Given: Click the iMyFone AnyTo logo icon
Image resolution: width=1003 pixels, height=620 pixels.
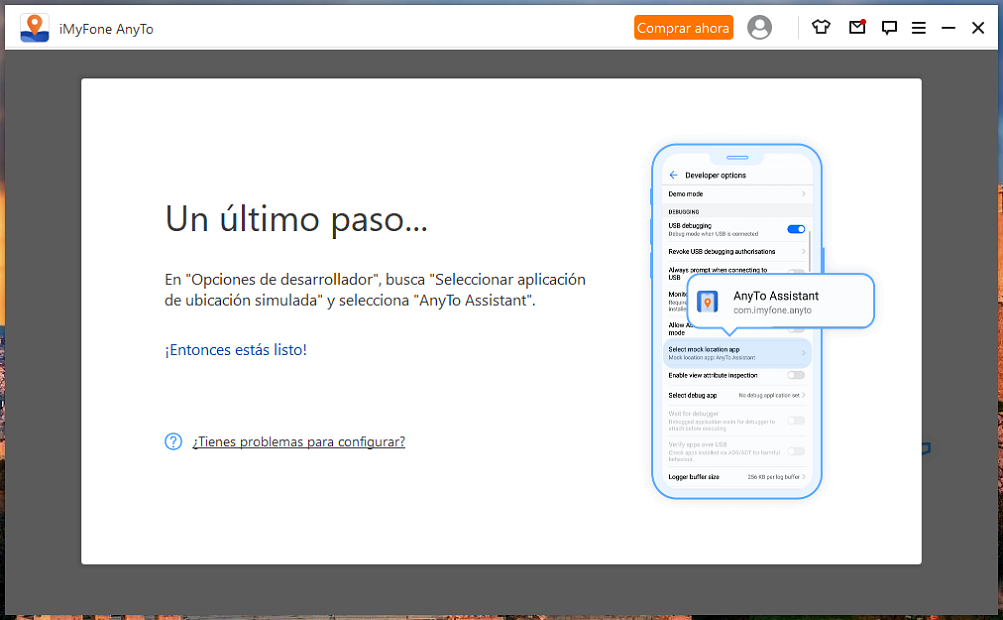Looking at the screenshot, I should tap(35, 28).
